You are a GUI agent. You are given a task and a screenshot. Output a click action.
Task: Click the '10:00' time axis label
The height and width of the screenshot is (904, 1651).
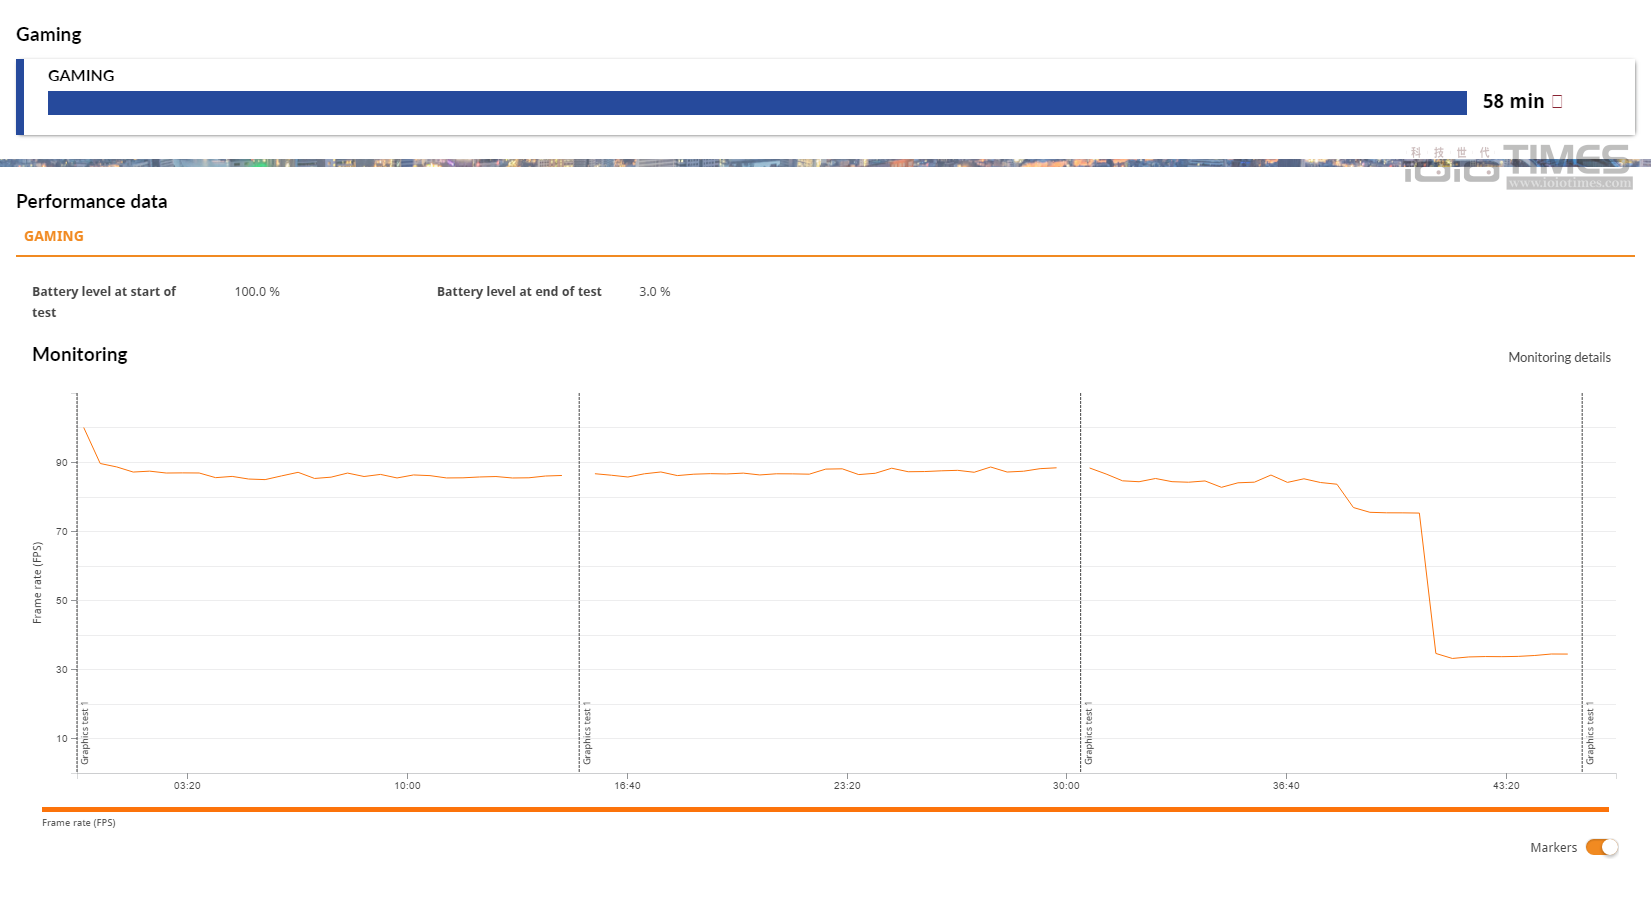(407, 786)
